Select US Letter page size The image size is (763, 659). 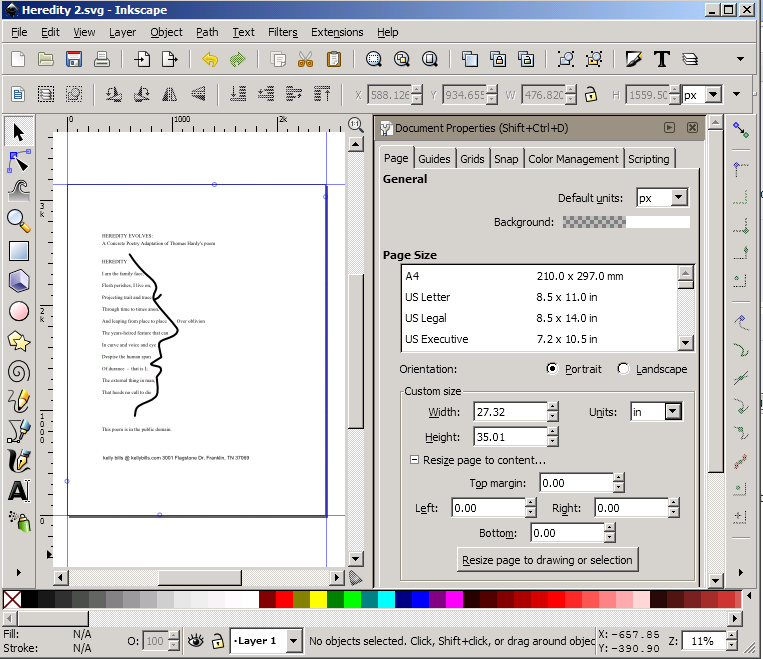(x=428, y=297)
